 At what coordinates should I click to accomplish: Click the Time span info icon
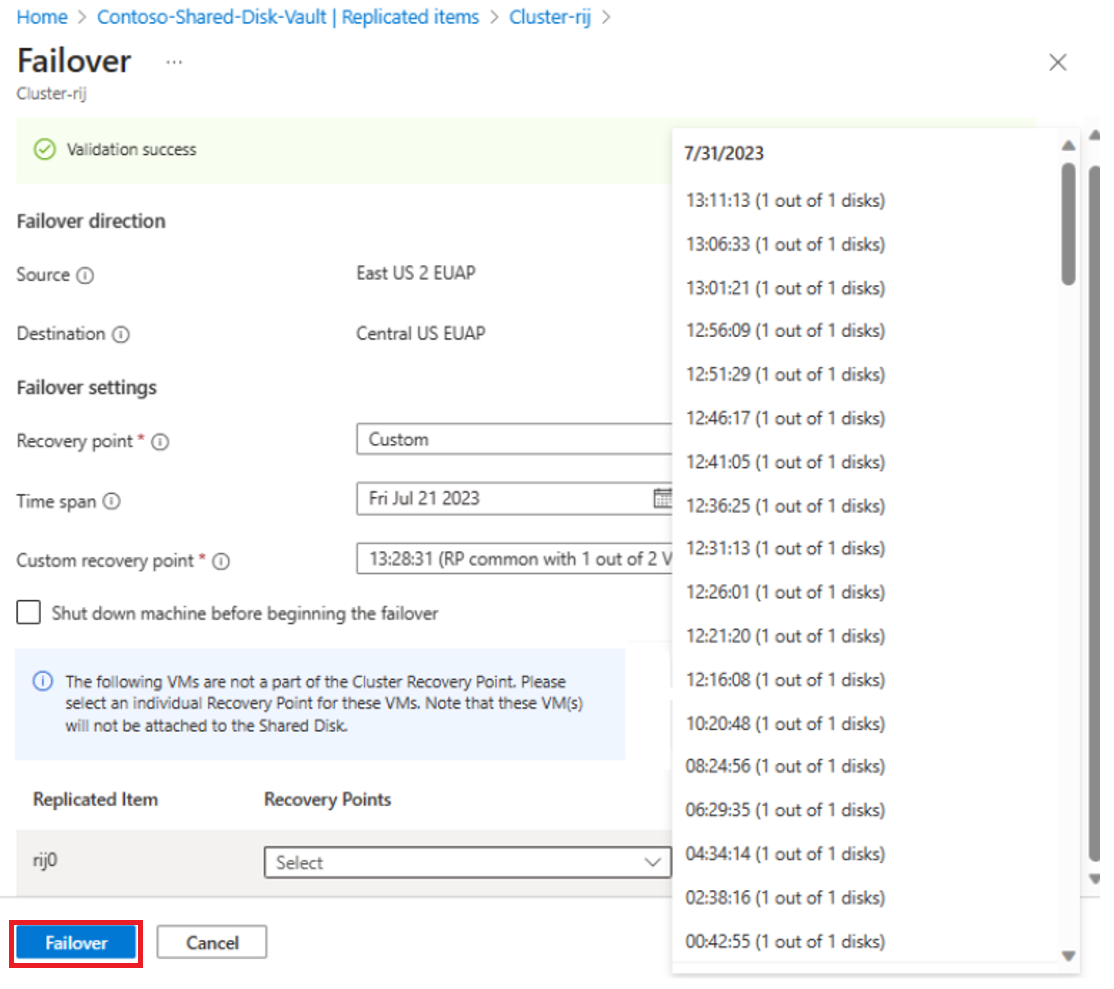[x=111, y=502]
